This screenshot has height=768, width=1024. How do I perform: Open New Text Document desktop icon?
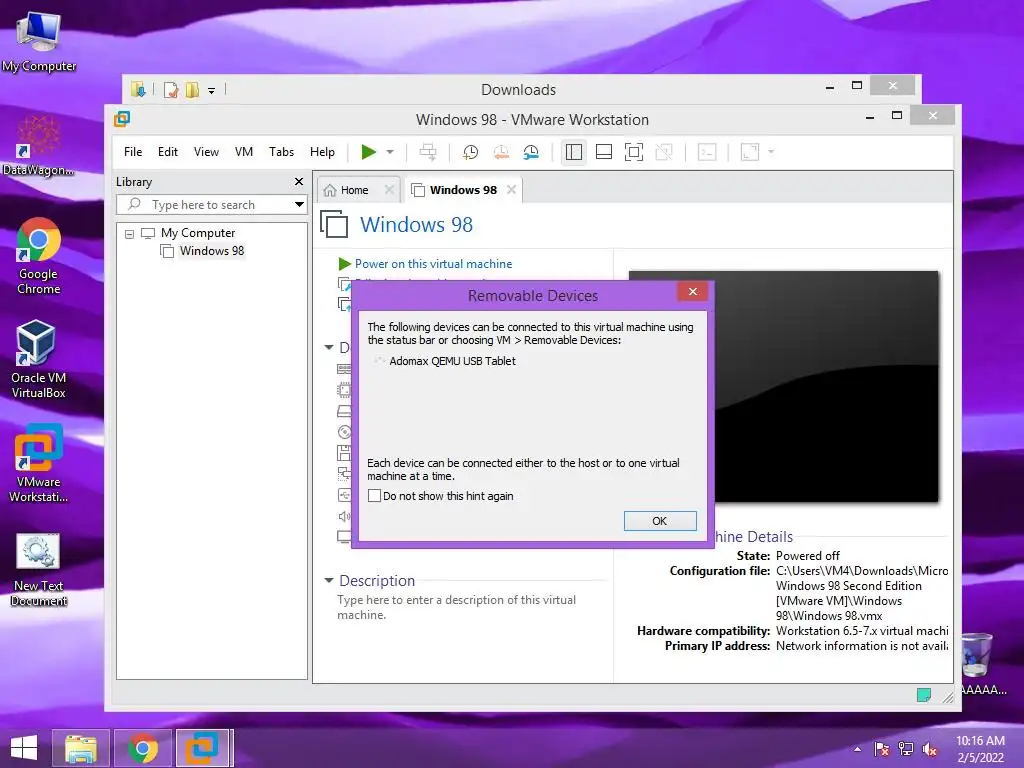[x=39, y=570]
